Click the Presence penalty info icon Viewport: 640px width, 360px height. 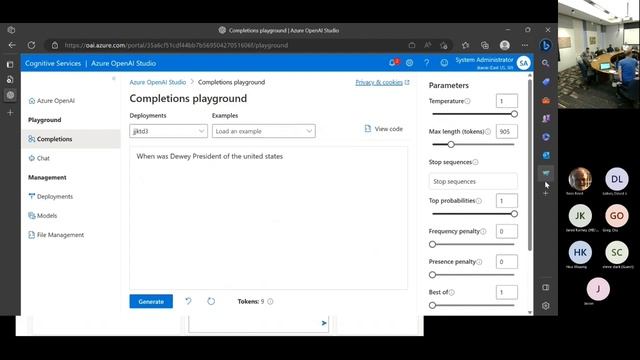coord(479,262)
